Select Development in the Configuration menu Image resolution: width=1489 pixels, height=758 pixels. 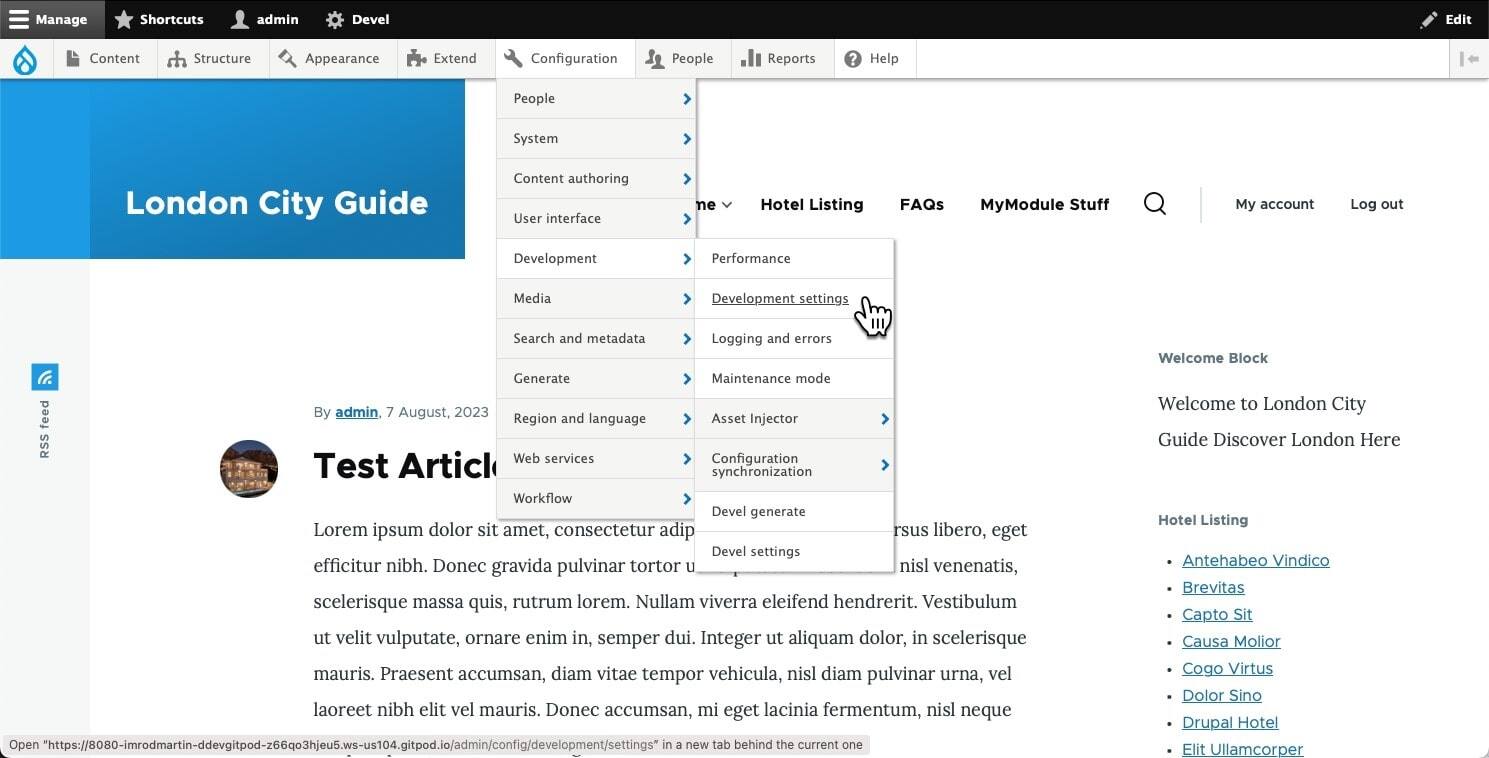click(x=596, y=259)
